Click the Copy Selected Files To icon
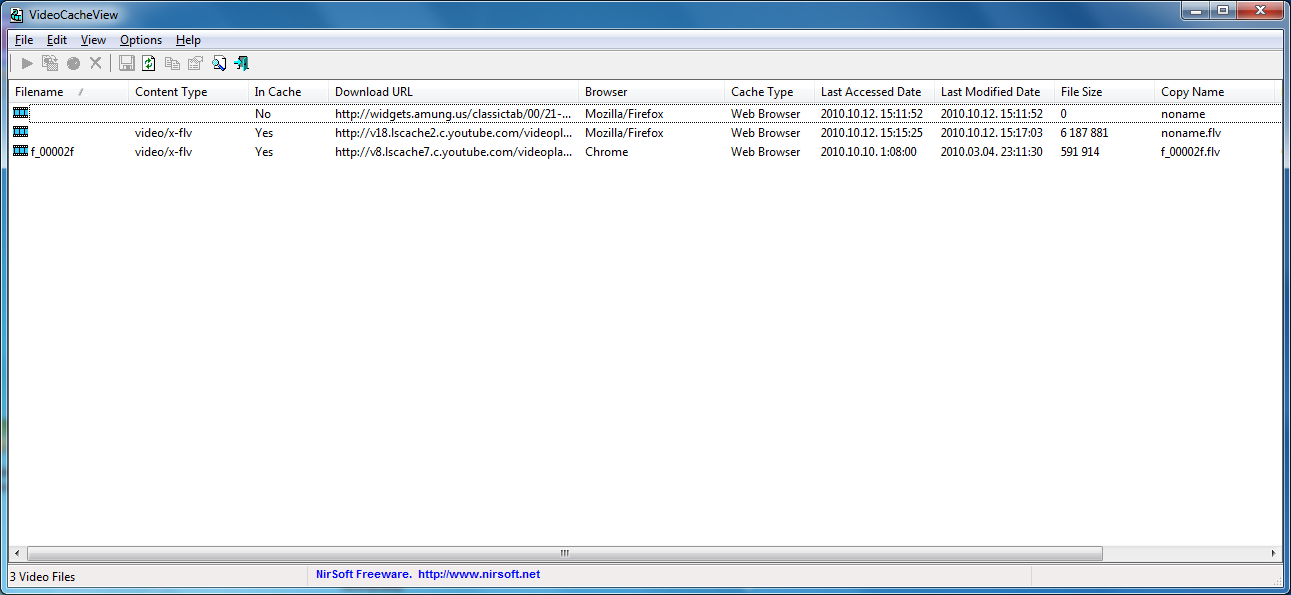The height and width of the screenshot is (595, 1291). click(50, 64)
